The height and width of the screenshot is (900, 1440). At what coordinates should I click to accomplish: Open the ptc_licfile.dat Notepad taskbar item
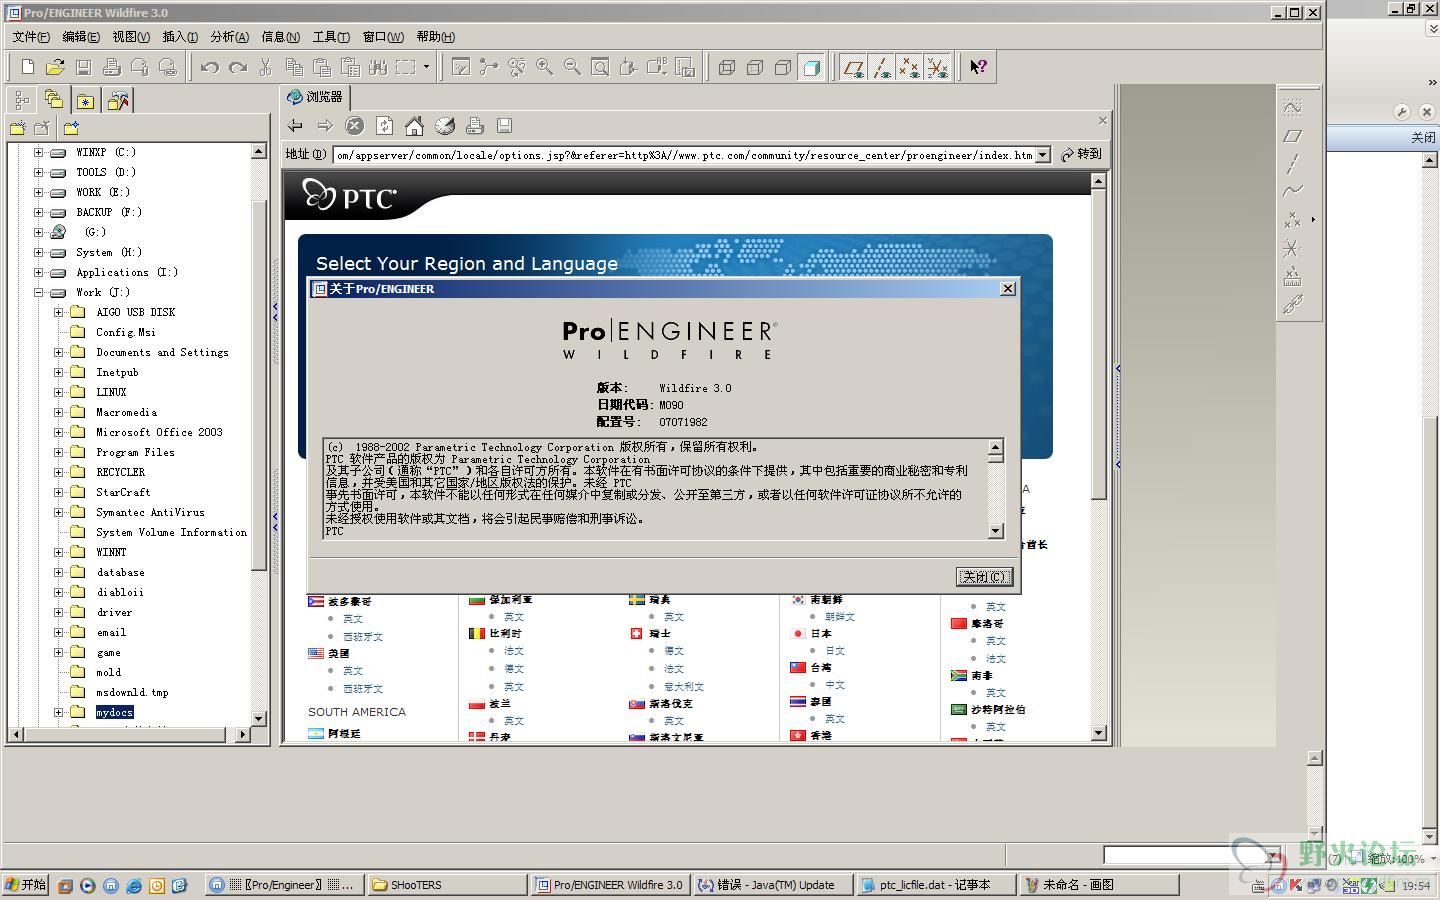[936, 885]
